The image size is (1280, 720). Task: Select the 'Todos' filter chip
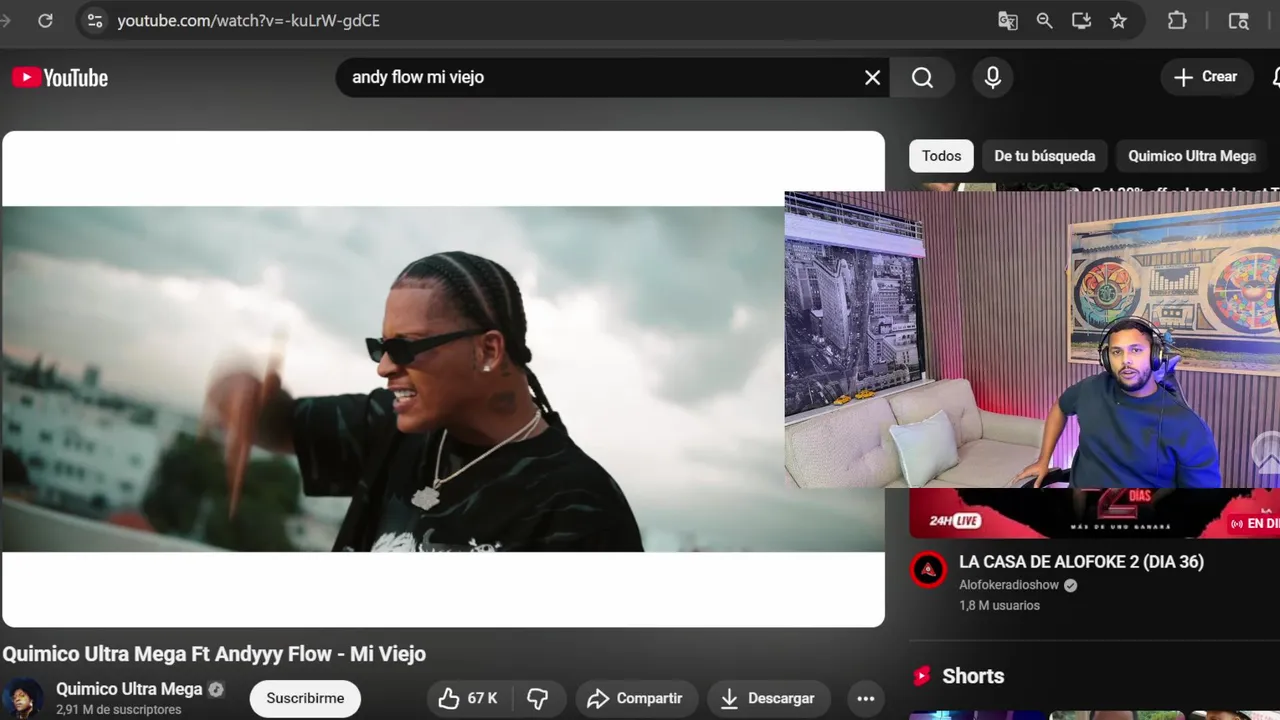click(941, 156)
